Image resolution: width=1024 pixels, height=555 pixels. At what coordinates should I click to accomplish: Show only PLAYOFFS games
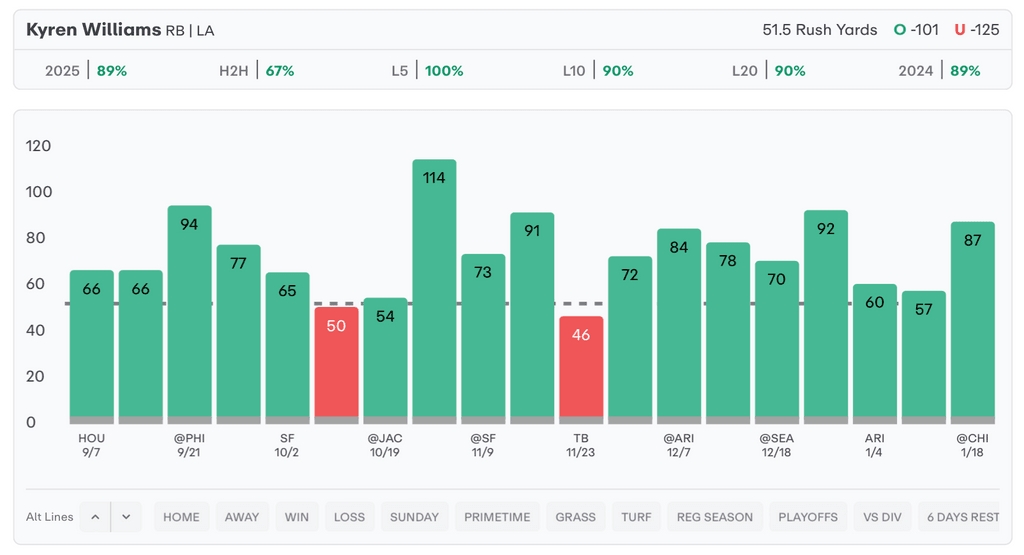point(808,517)
